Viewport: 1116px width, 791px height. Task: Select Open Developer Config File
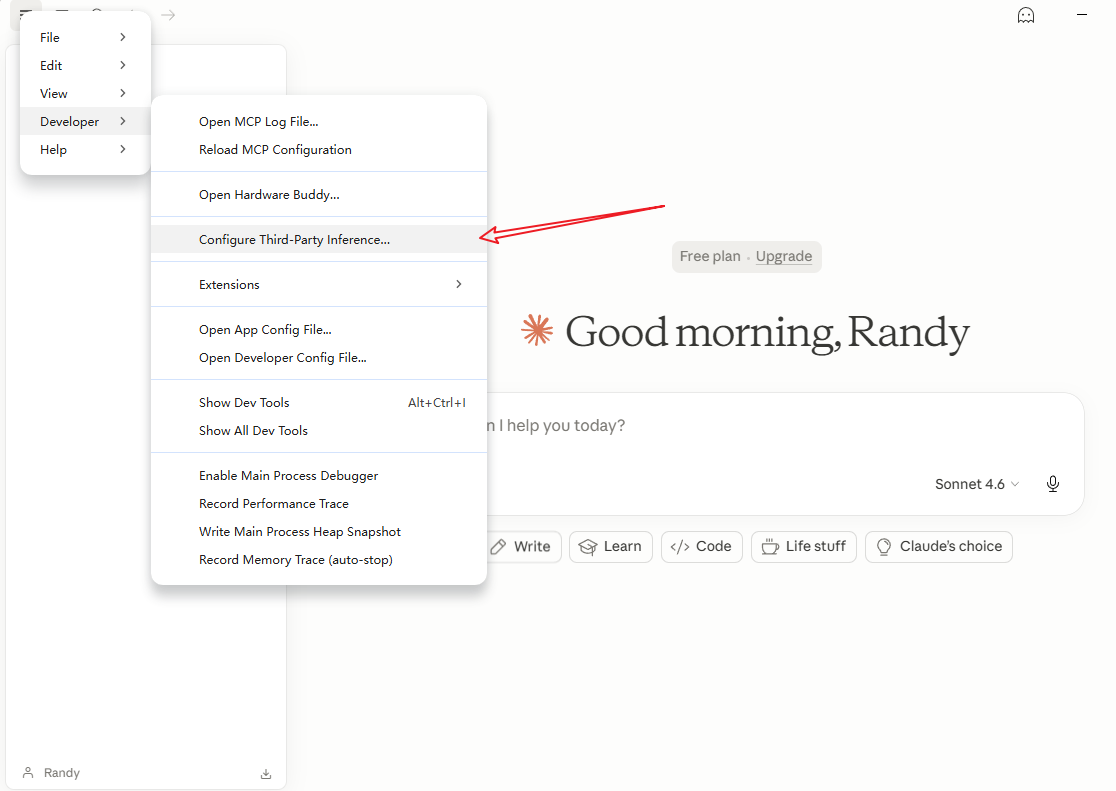tap(319, 357)
